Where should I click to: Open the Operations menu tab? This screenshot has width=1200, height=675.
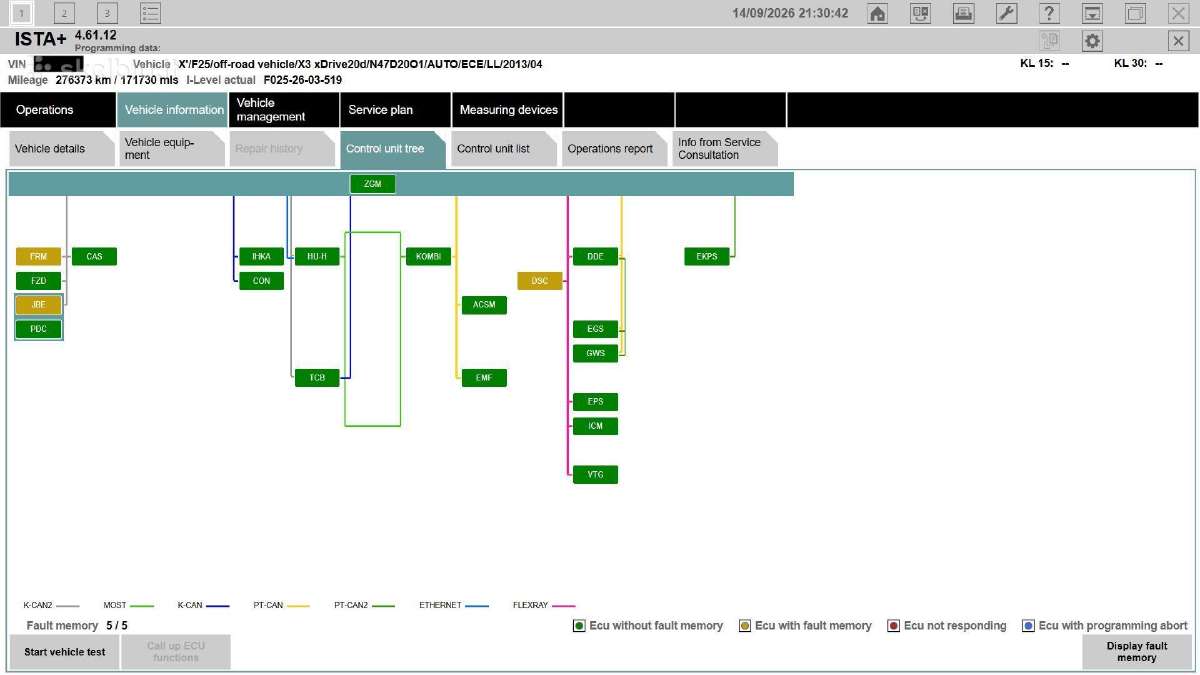(x=58, y=110)
